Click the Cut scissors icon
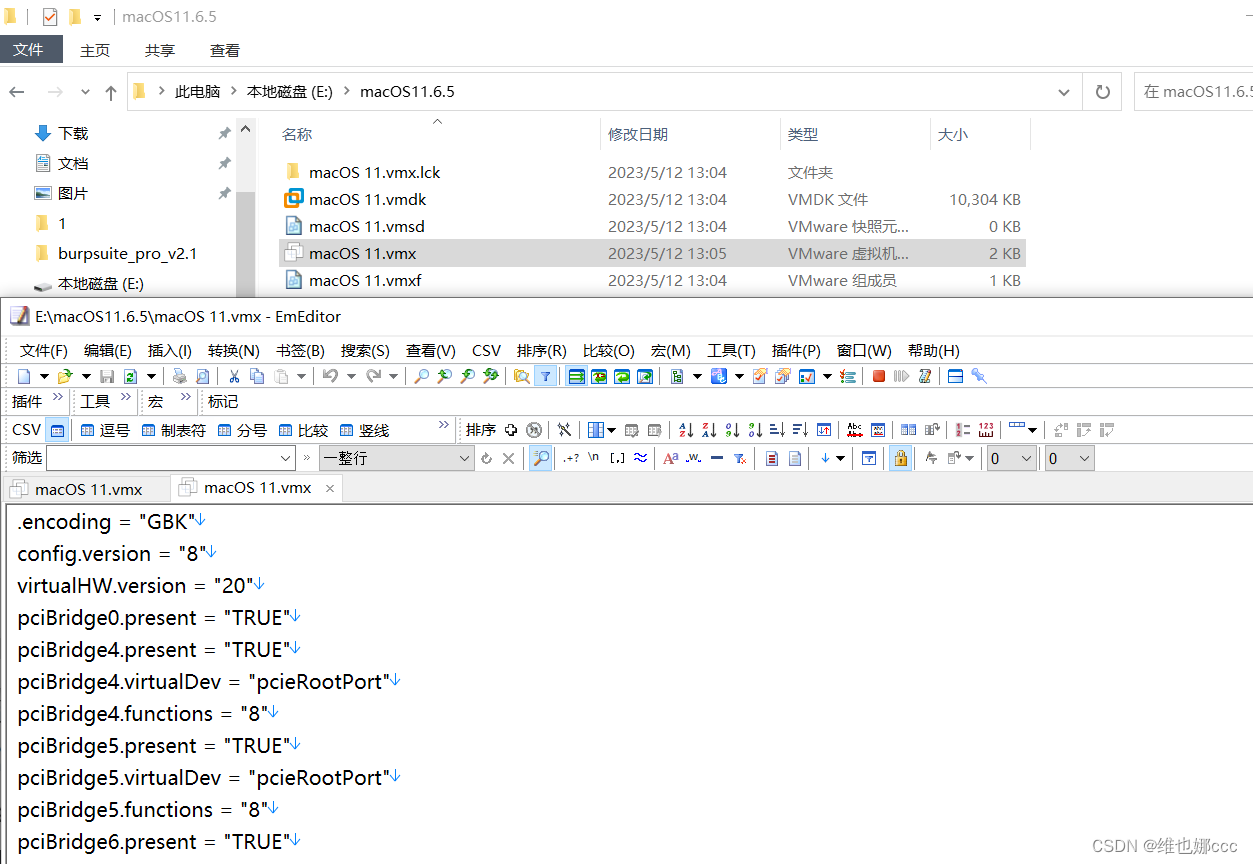The image size is (1253, 864). pos(234,376)
